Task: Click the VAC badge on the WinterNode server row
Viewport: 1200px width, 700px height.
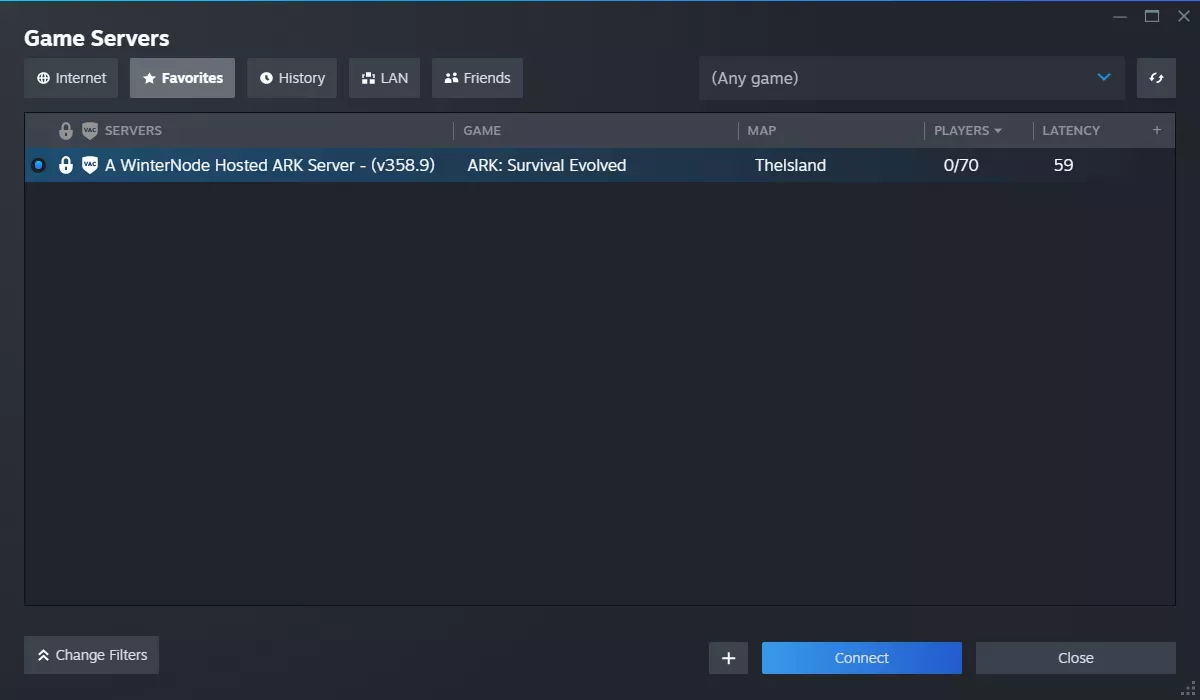Action: tap(88, 165)
